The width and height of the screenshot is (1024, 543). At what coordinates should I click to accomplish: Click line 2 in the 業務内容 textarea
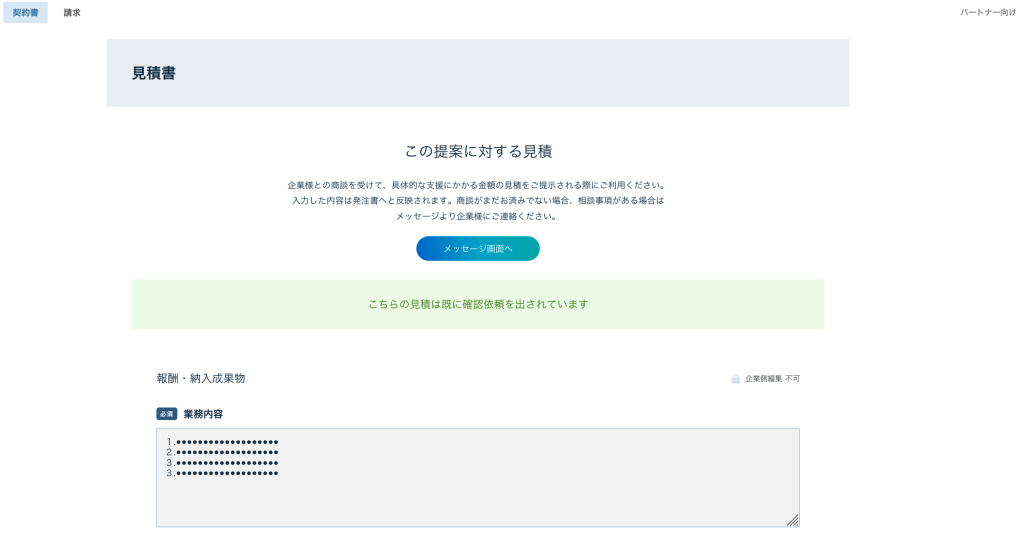pyautogui.click(x=223, y=452)
